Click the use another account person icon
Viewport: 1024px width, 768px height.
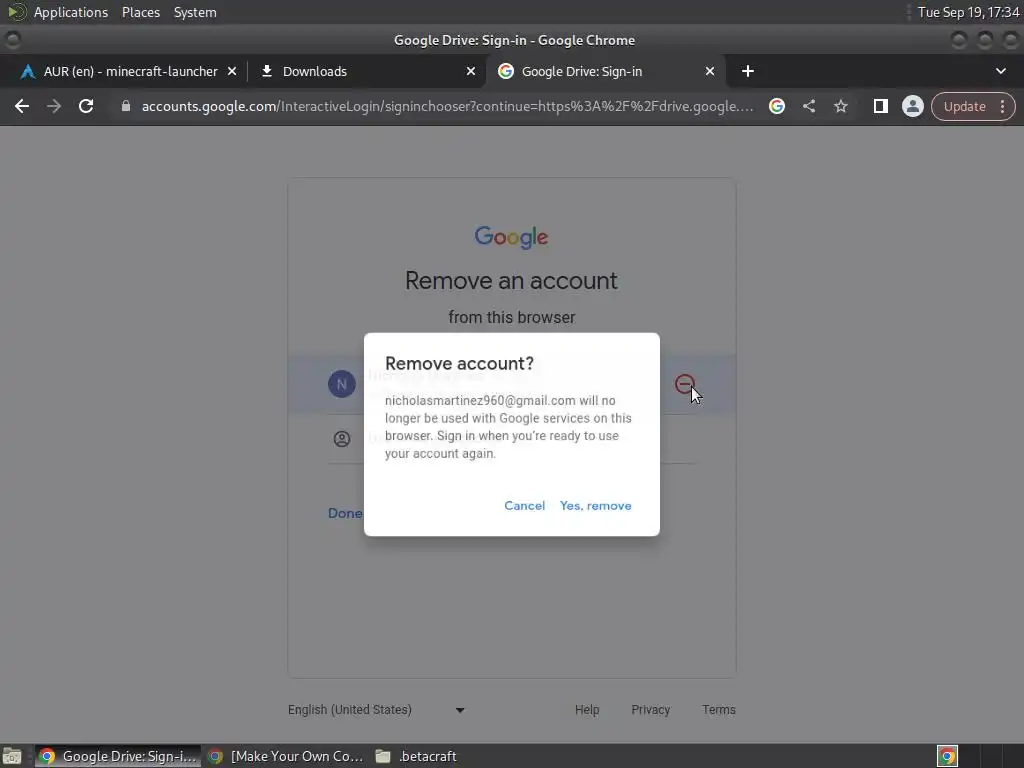tap(342, 439)
